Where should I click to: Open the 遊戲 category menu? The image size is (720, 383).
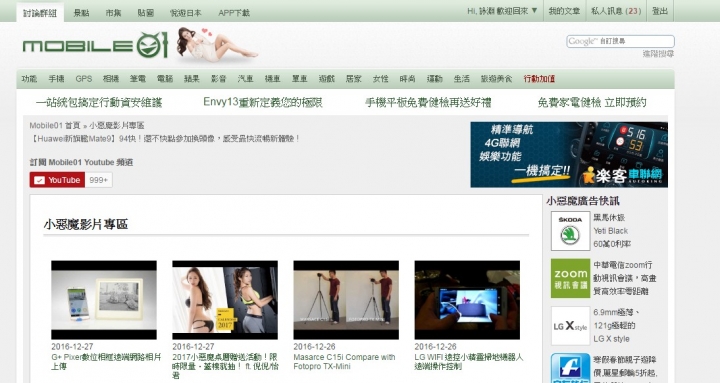tap(326, 79)
